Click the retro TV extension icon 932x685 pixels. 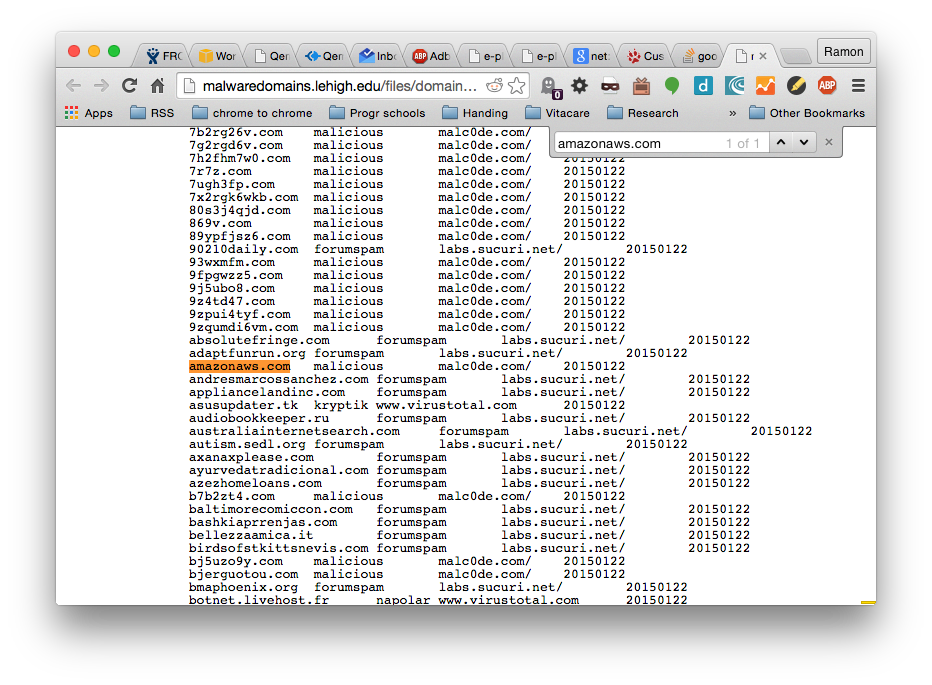[641, 86]
